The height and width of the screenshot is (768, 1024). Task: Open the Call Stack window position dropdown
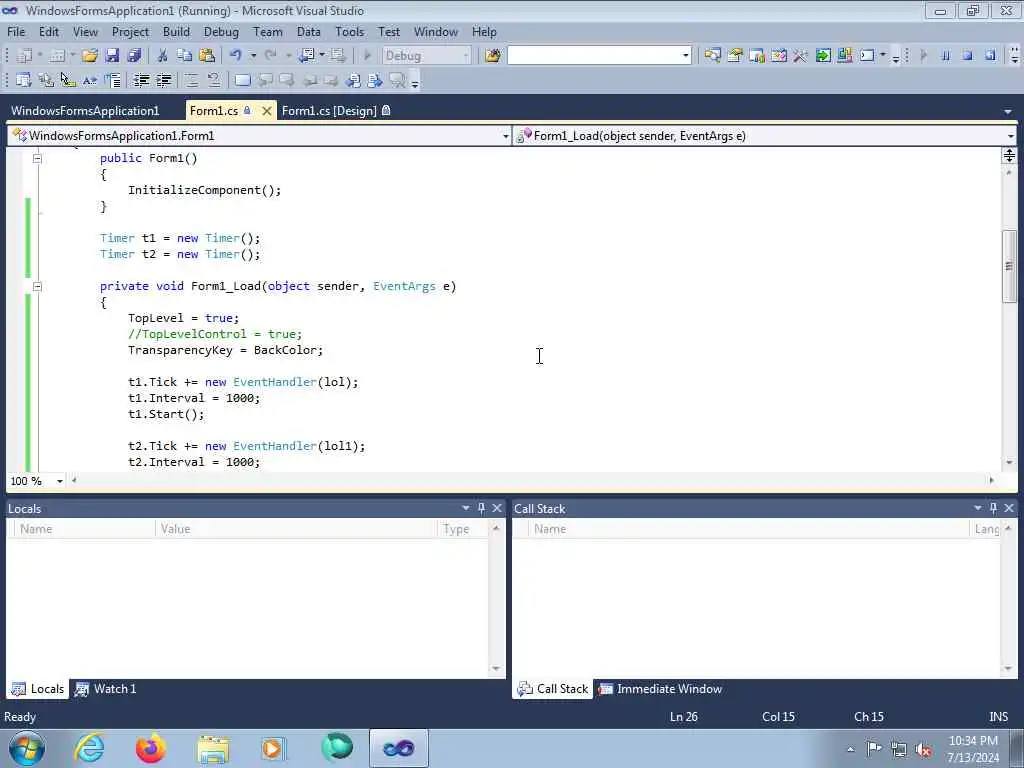click(978, 508)
